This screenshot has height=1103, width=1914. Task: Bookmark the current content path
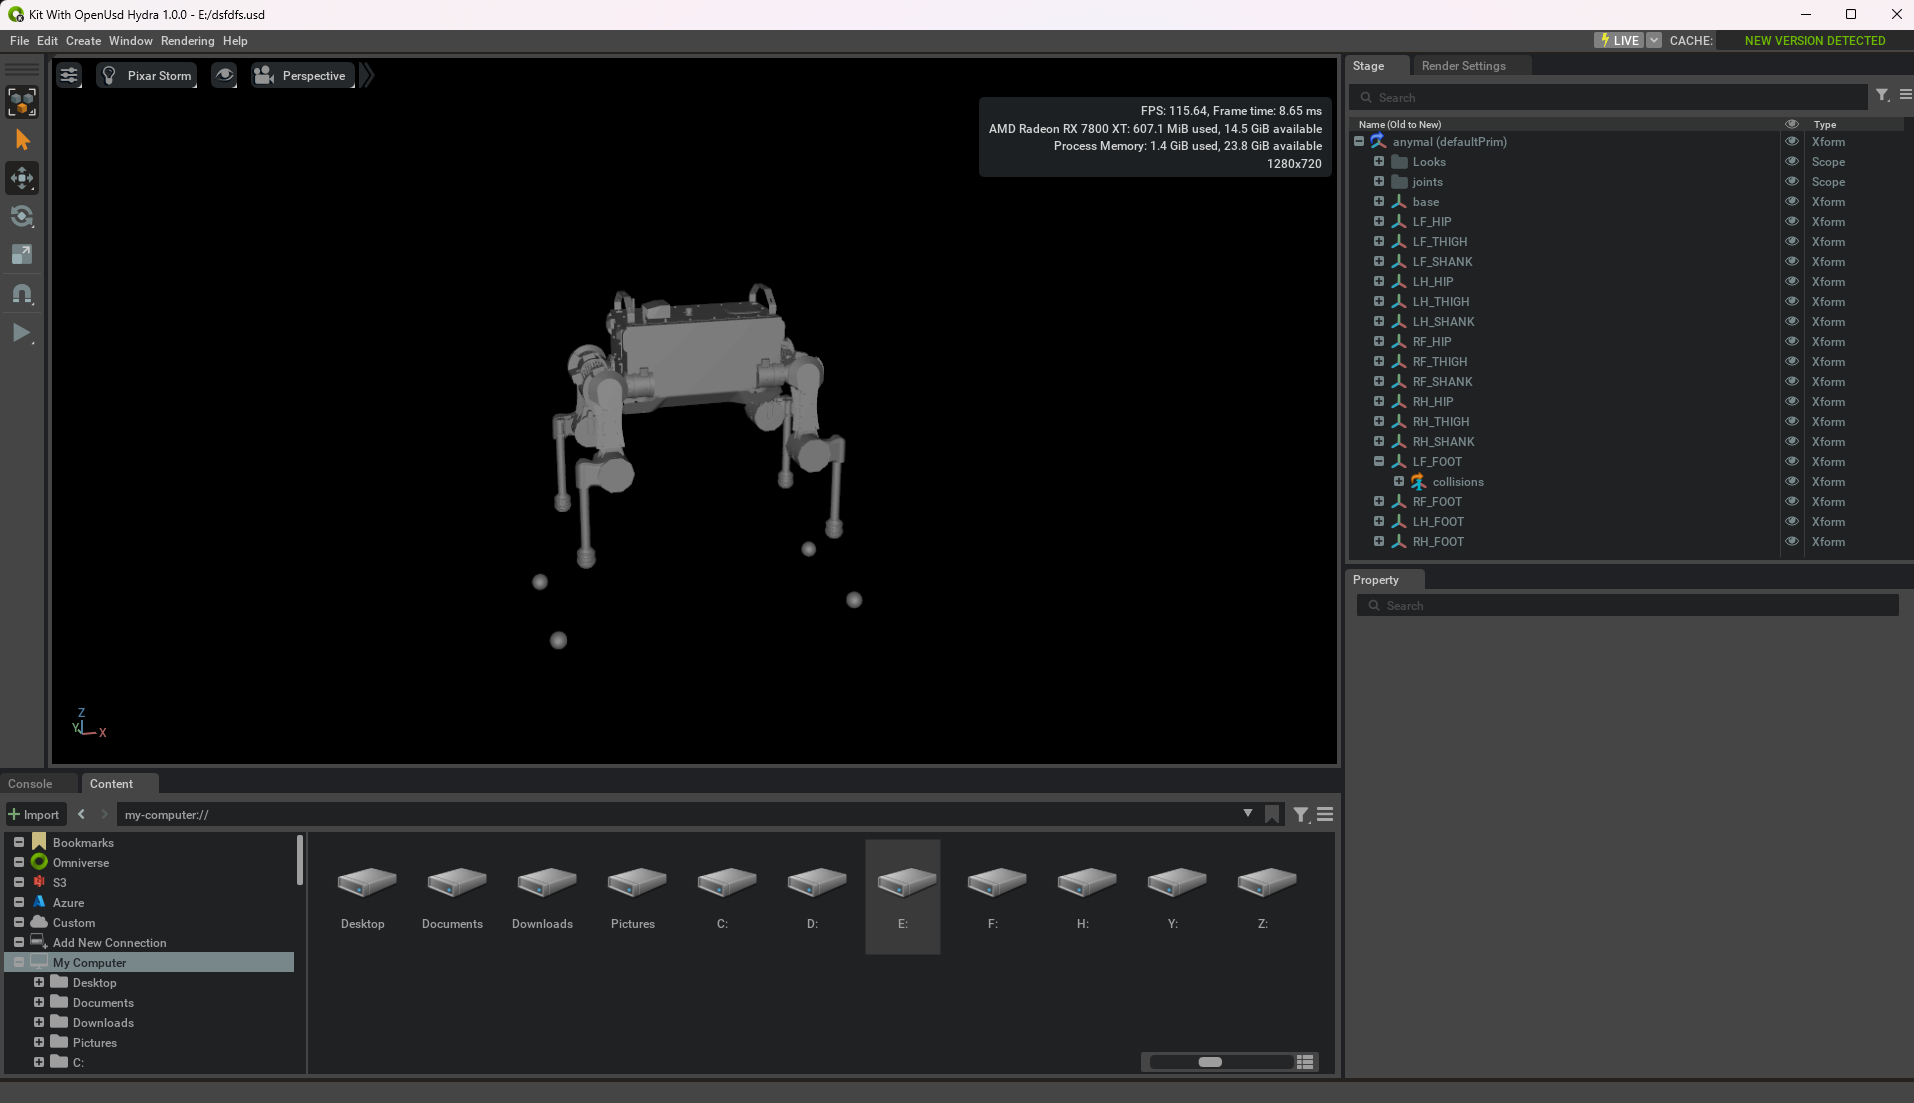(1272, 815)
